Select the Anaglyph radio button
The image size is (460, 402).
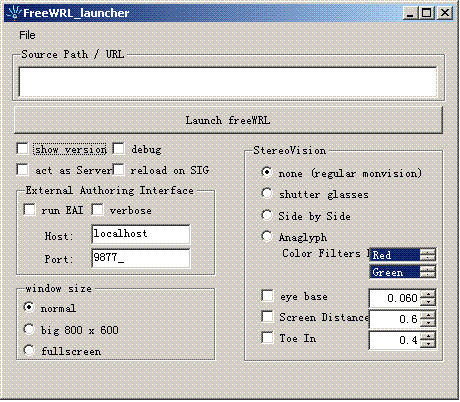tap(267, 236)
